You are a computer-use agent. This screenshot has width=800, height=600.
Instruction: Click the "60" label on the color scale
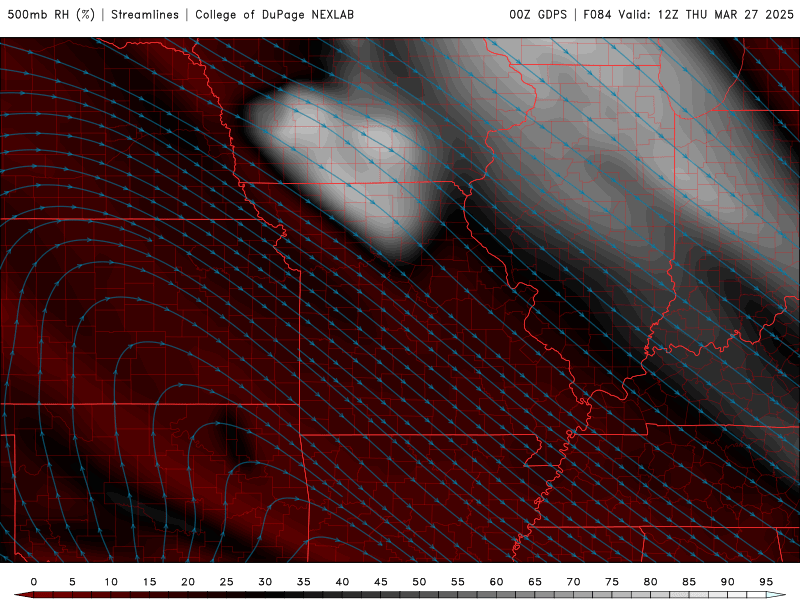click(x=496, y=582)
